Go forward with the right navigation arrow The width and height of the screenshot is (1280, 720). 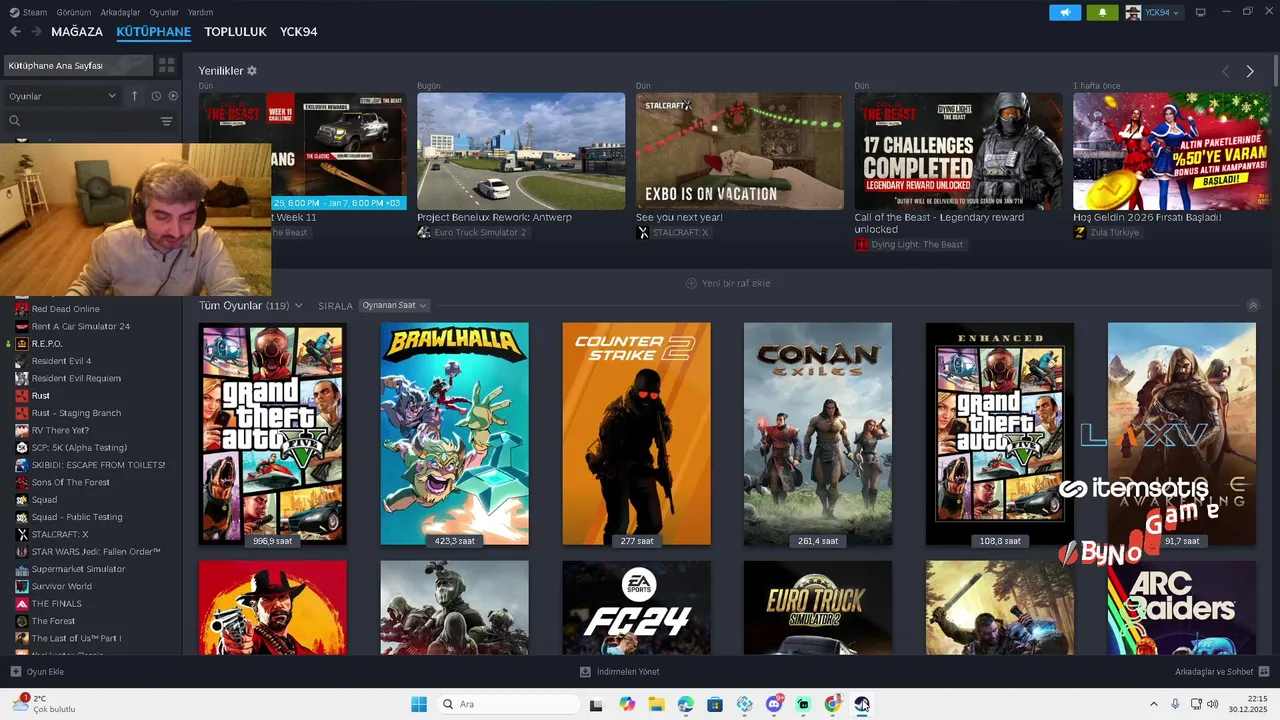coord(36,32)
